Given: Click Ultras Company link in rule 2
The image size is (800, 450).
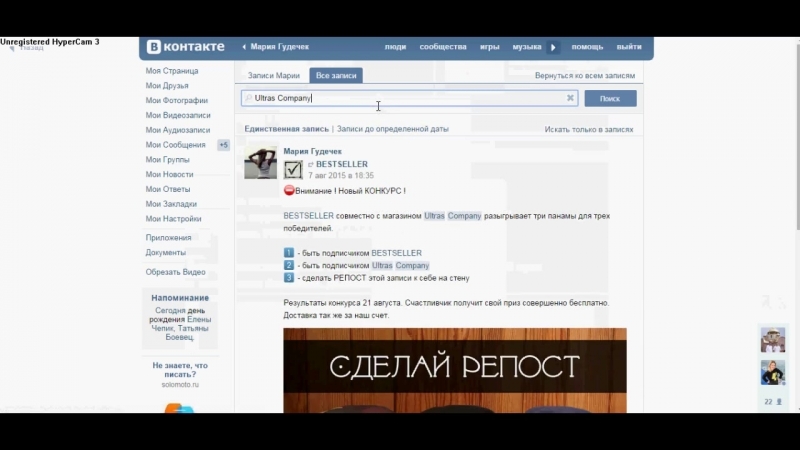Looking at the screenshot, I should (401, 266).
